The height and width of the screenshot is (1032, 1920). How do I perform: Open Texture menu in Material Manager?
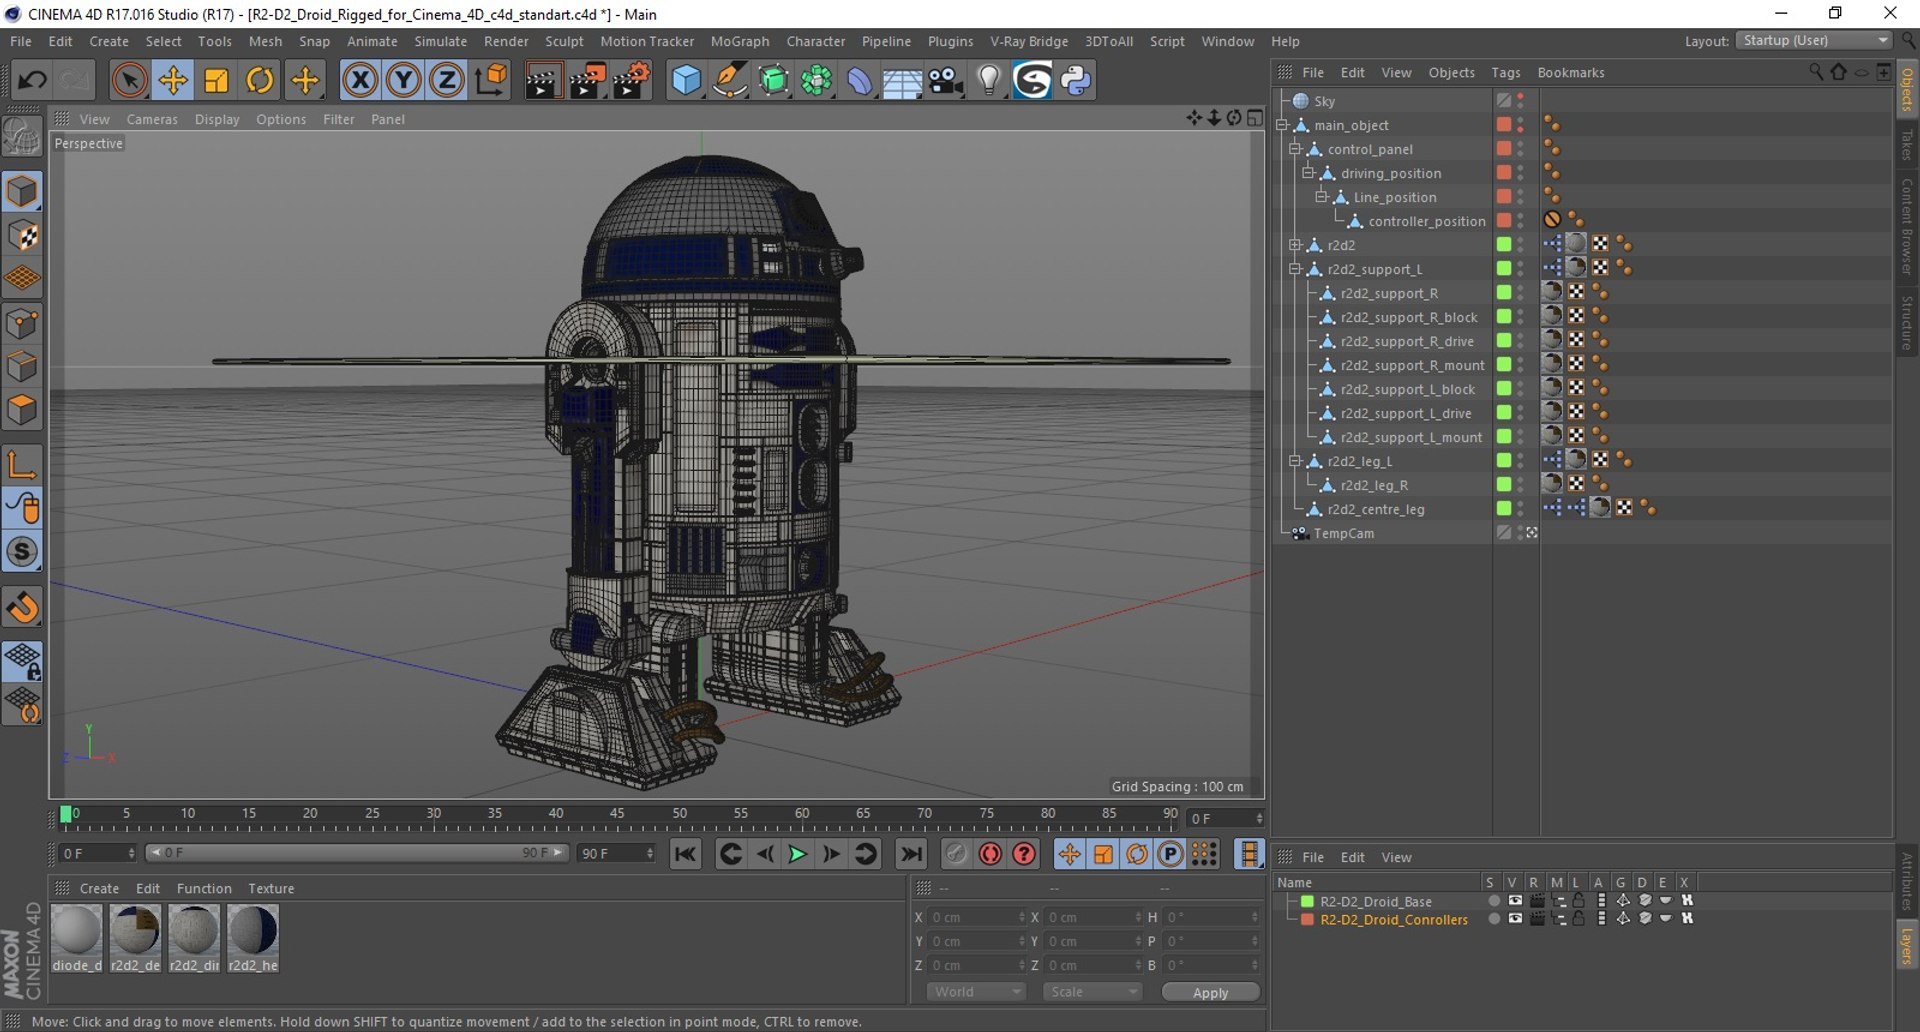click(x=271, y=888)
